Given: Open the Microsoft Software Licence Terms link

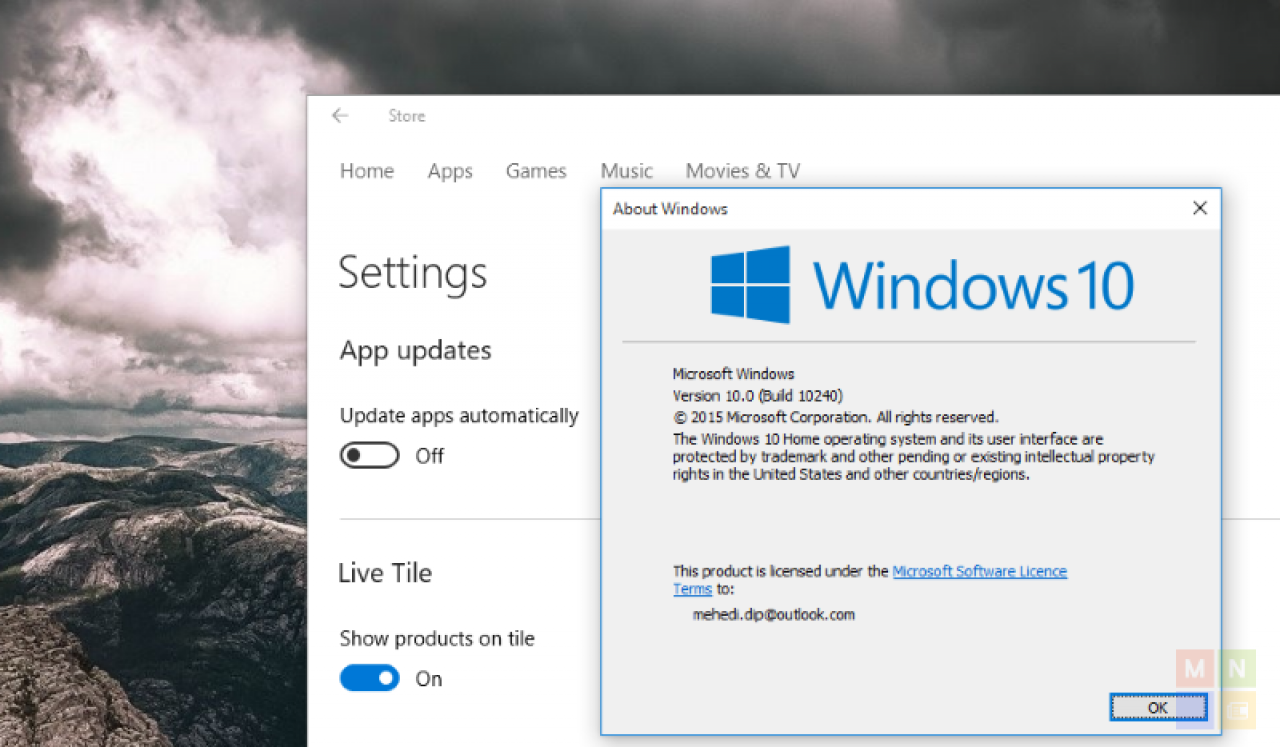Looking at the screenshot, I should click(x=979, y=571).
